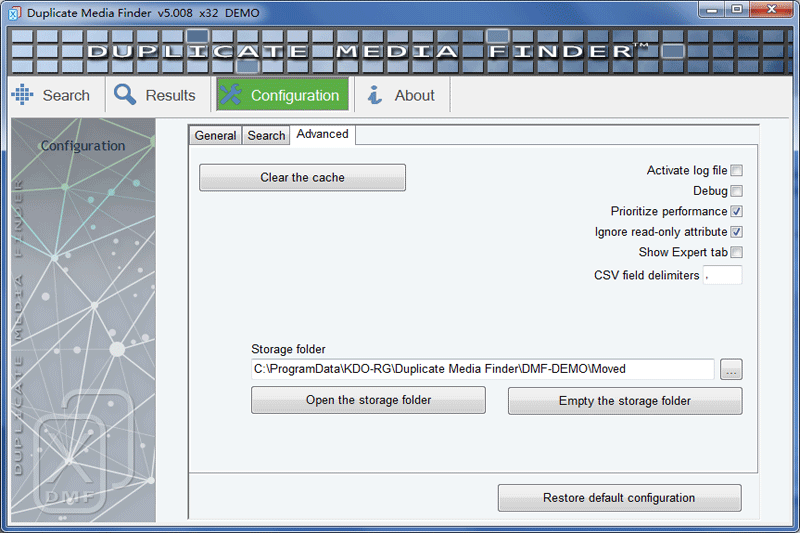
Task: Click the magnifying glass Results icon
Action: [x=125, y=94]
